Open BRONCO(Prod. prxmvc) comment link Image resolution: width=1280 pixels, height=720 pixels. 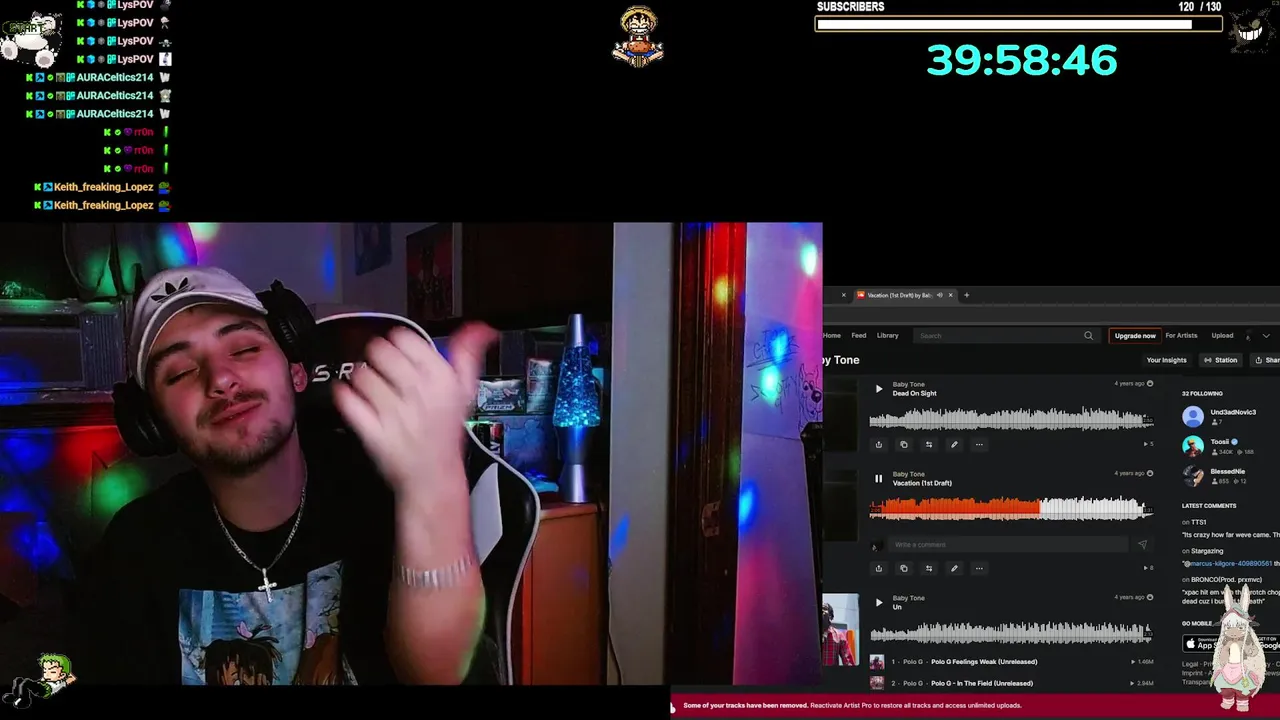1226,579
